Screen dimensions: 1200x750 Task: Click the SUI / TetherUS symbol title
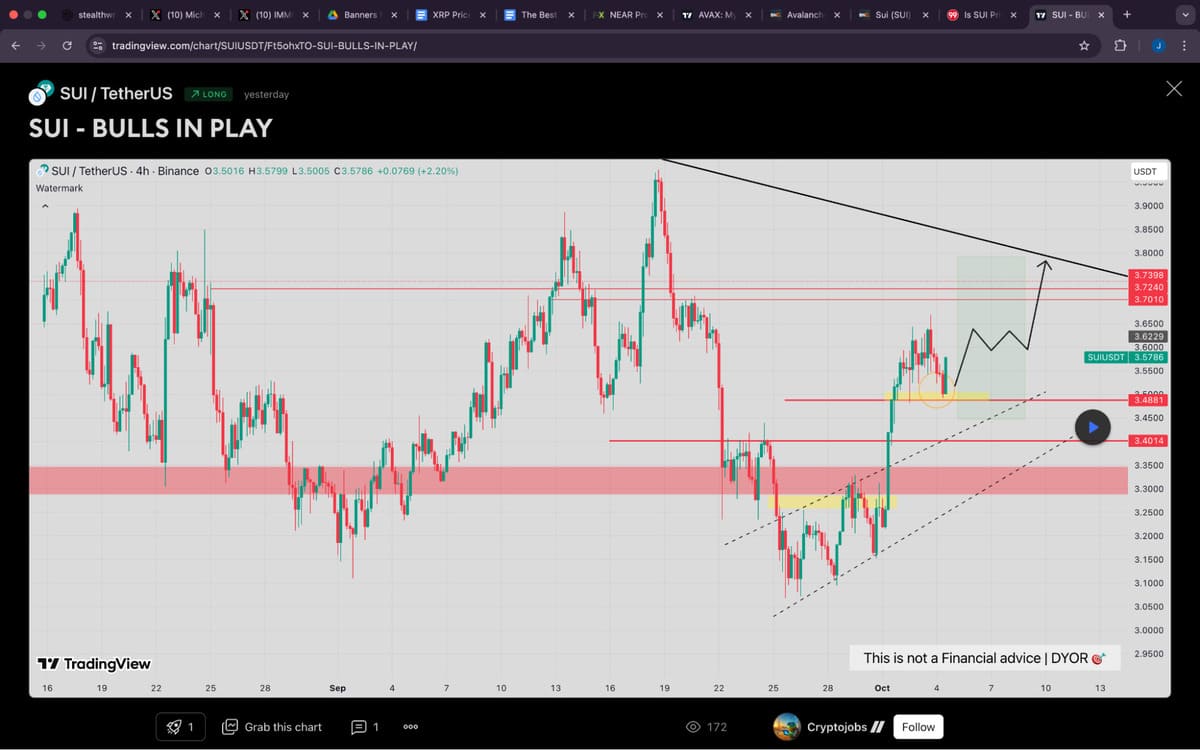click(116, 94)
